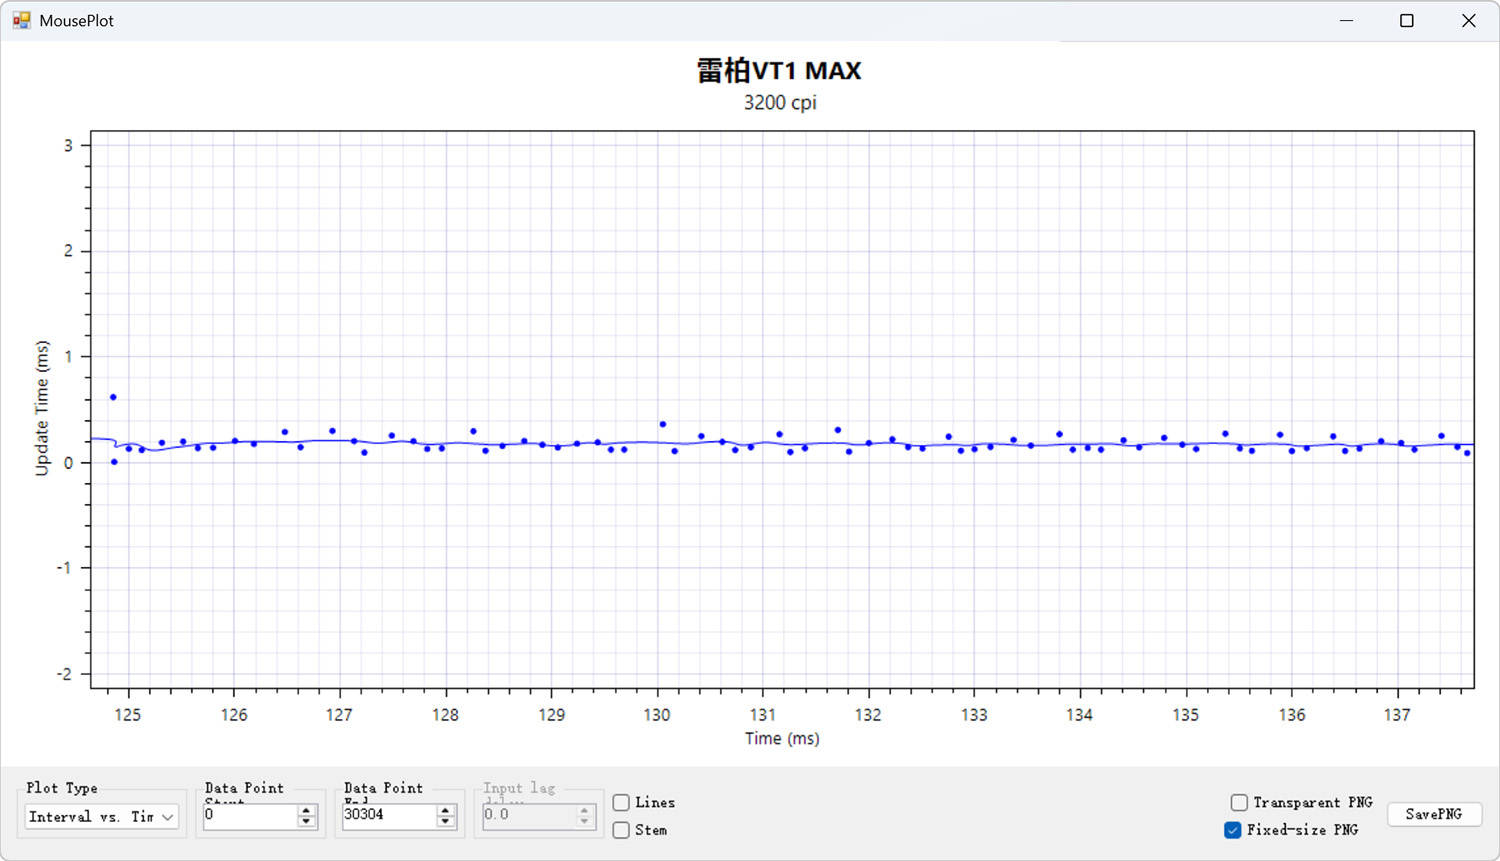This screenshot has width=1500, height=861.
Task: Increase Data Point End with up arrow
Action: [x=445, y=810]
